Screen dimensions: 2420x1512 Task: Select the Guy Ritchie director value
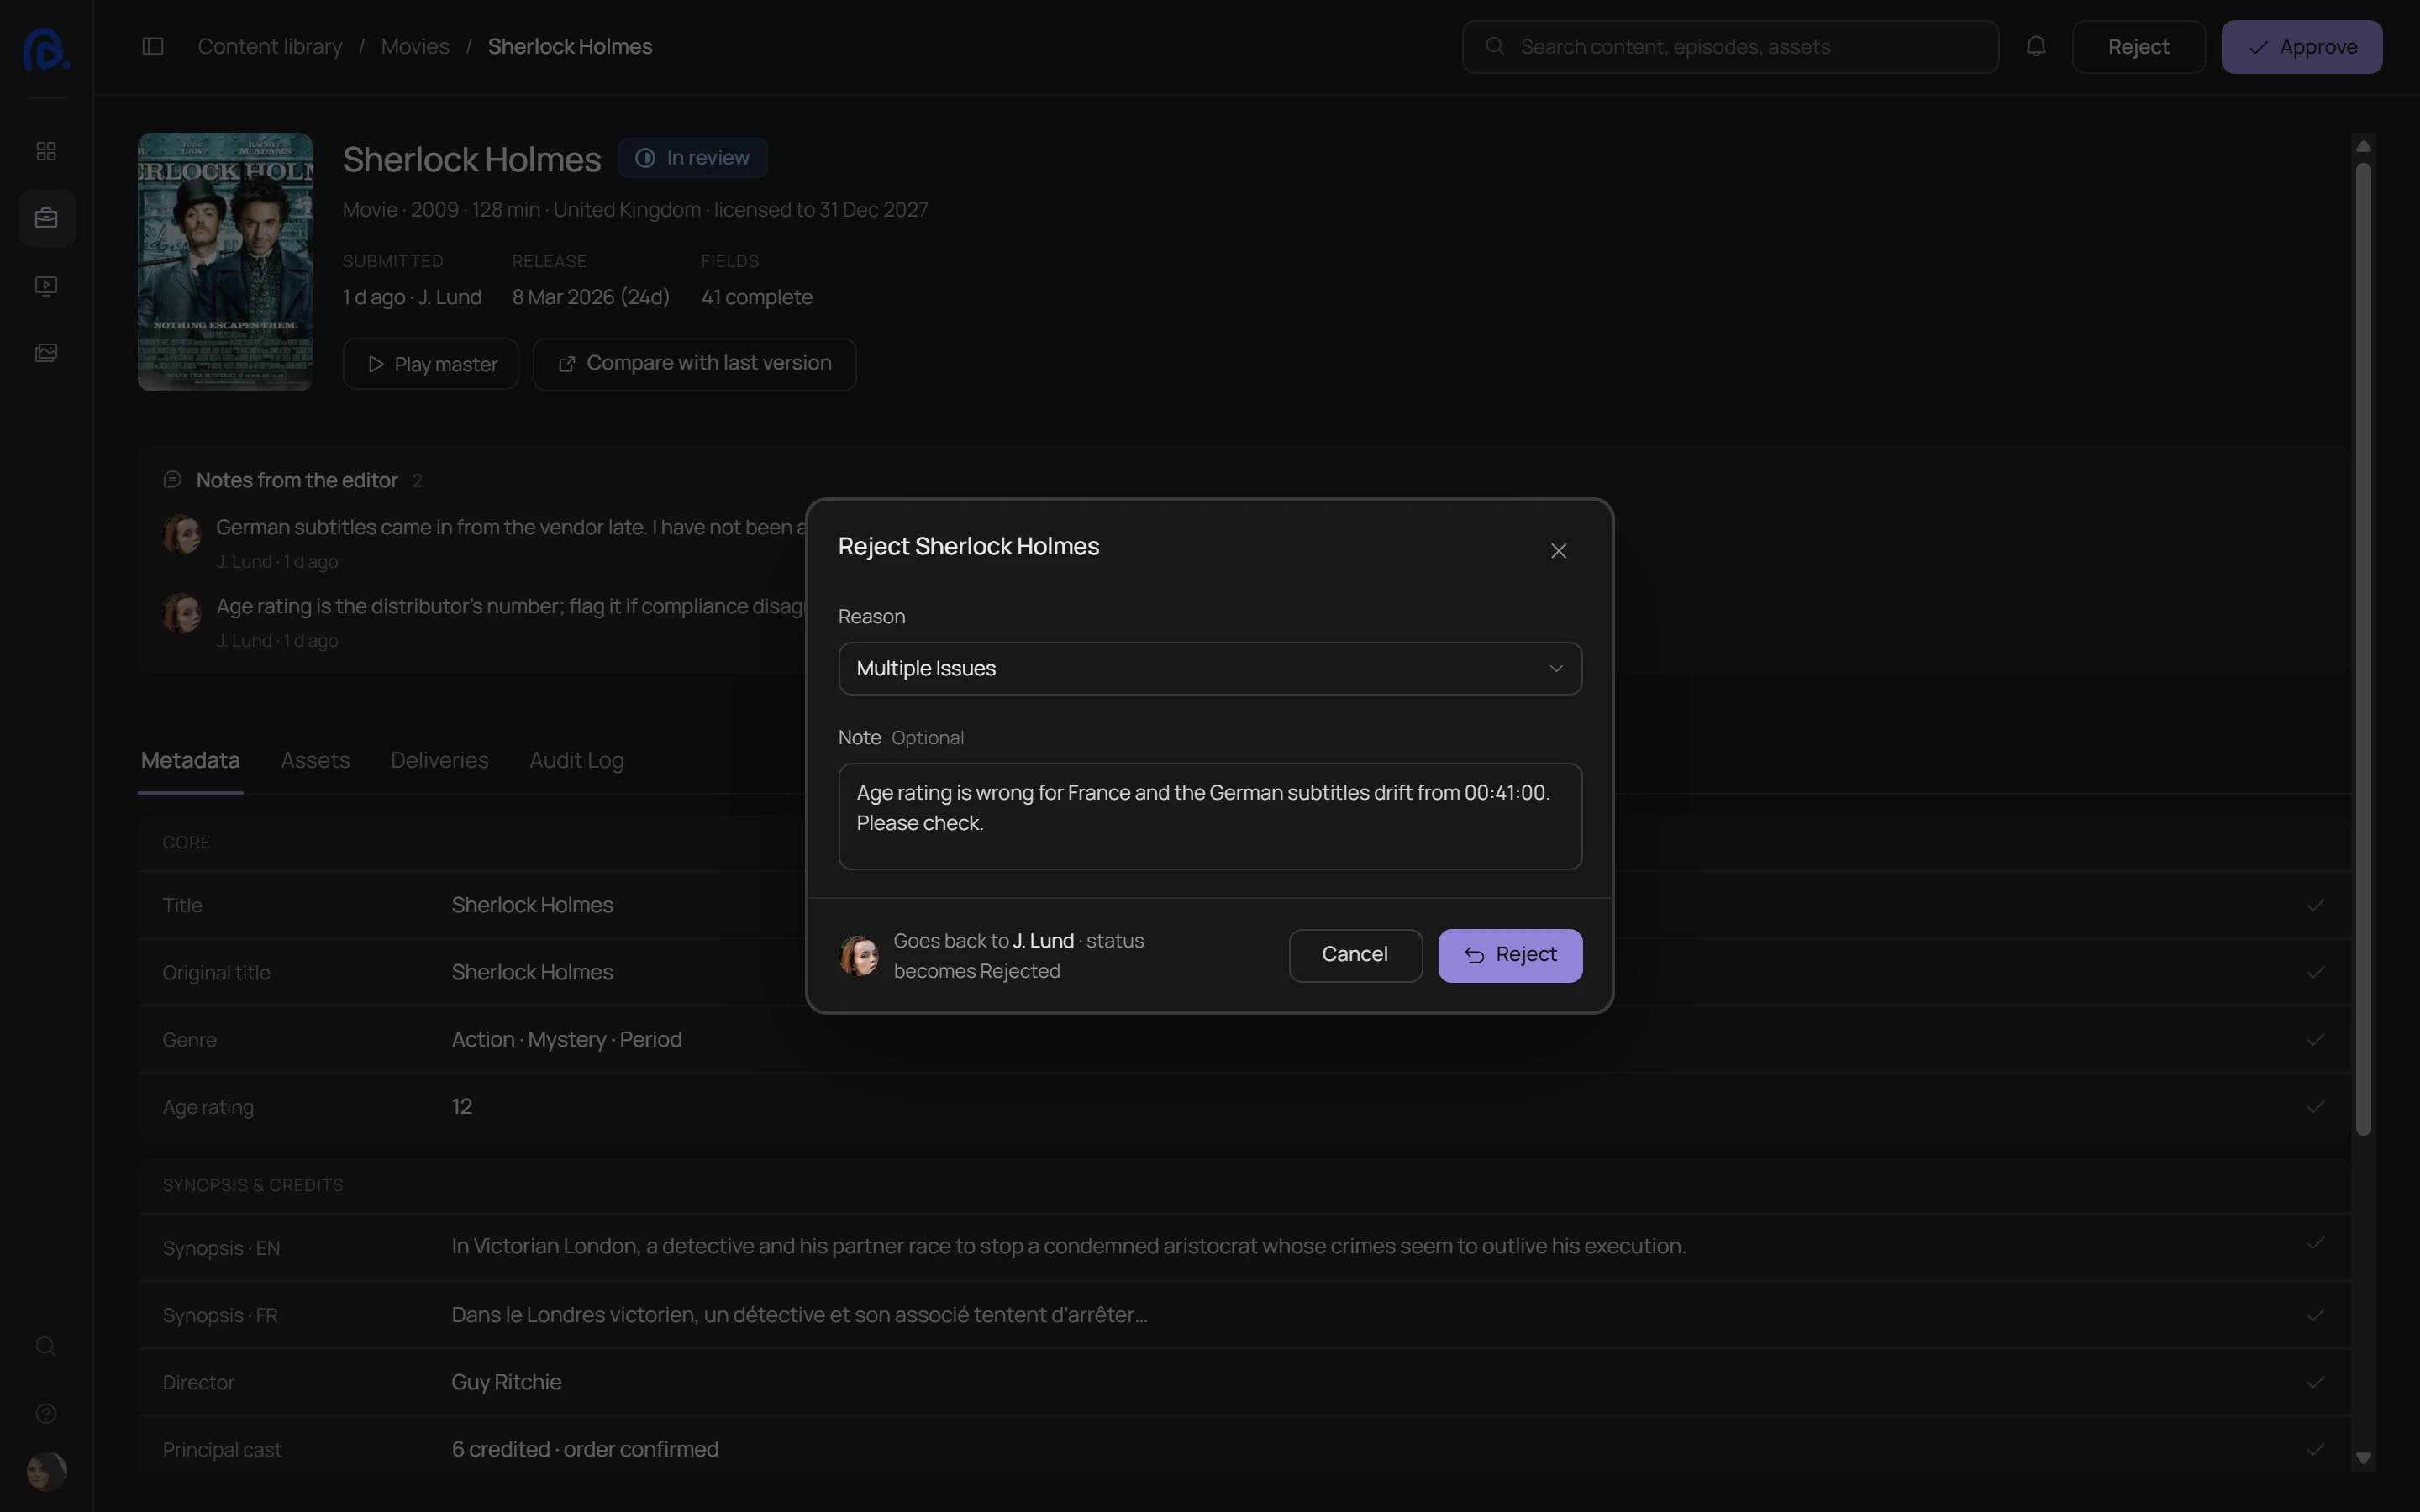coord(506,1382)
